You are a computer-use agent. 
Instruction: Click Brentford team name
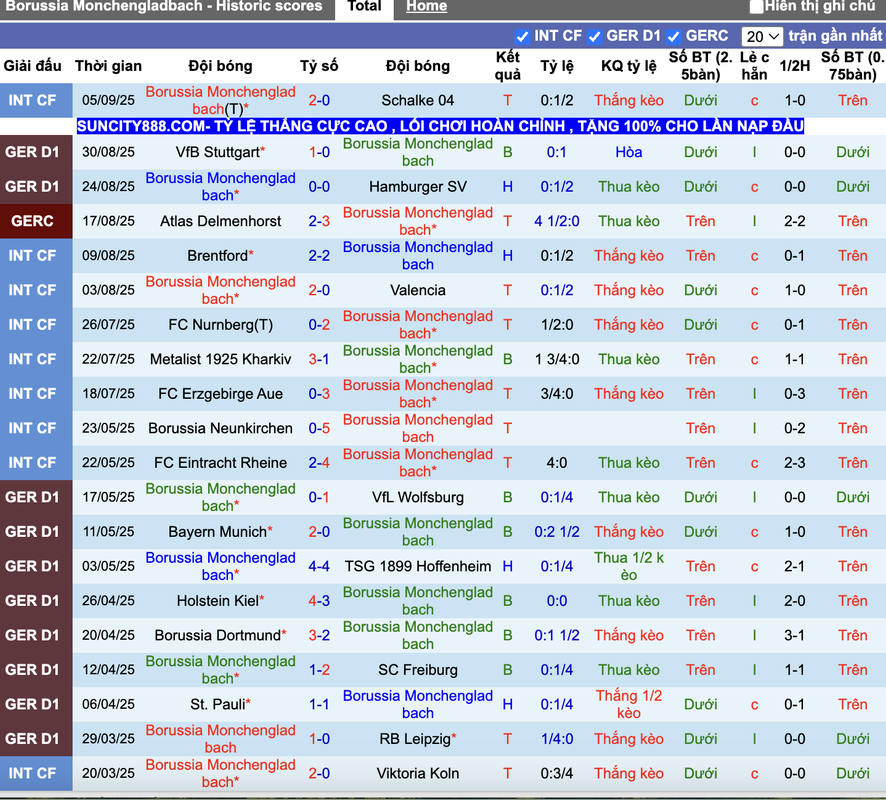pos(220,256)
